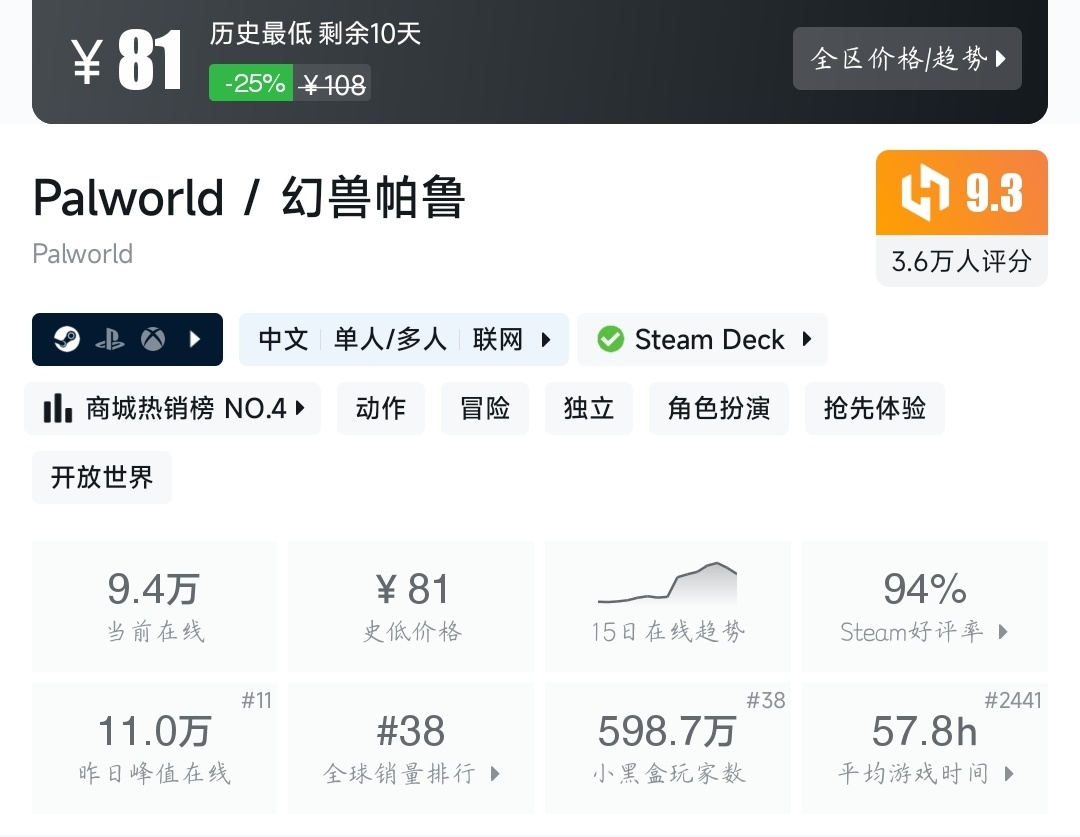Image resolution: width=1080 pixels, height=837 pixels.
Task: Open the 15日在线趋势 chart
Action: click(x=668, y=606)
